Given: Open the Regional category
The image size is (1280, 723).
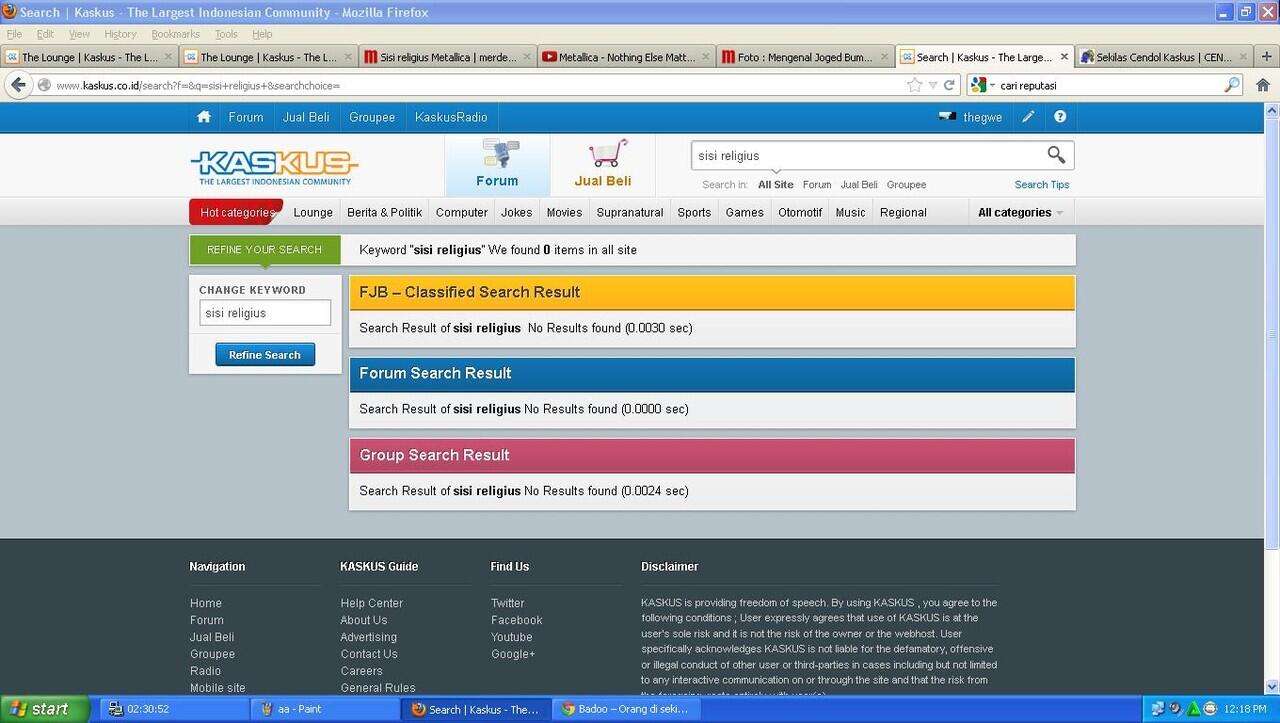Looking at the screenshot, I should (903, 212).
